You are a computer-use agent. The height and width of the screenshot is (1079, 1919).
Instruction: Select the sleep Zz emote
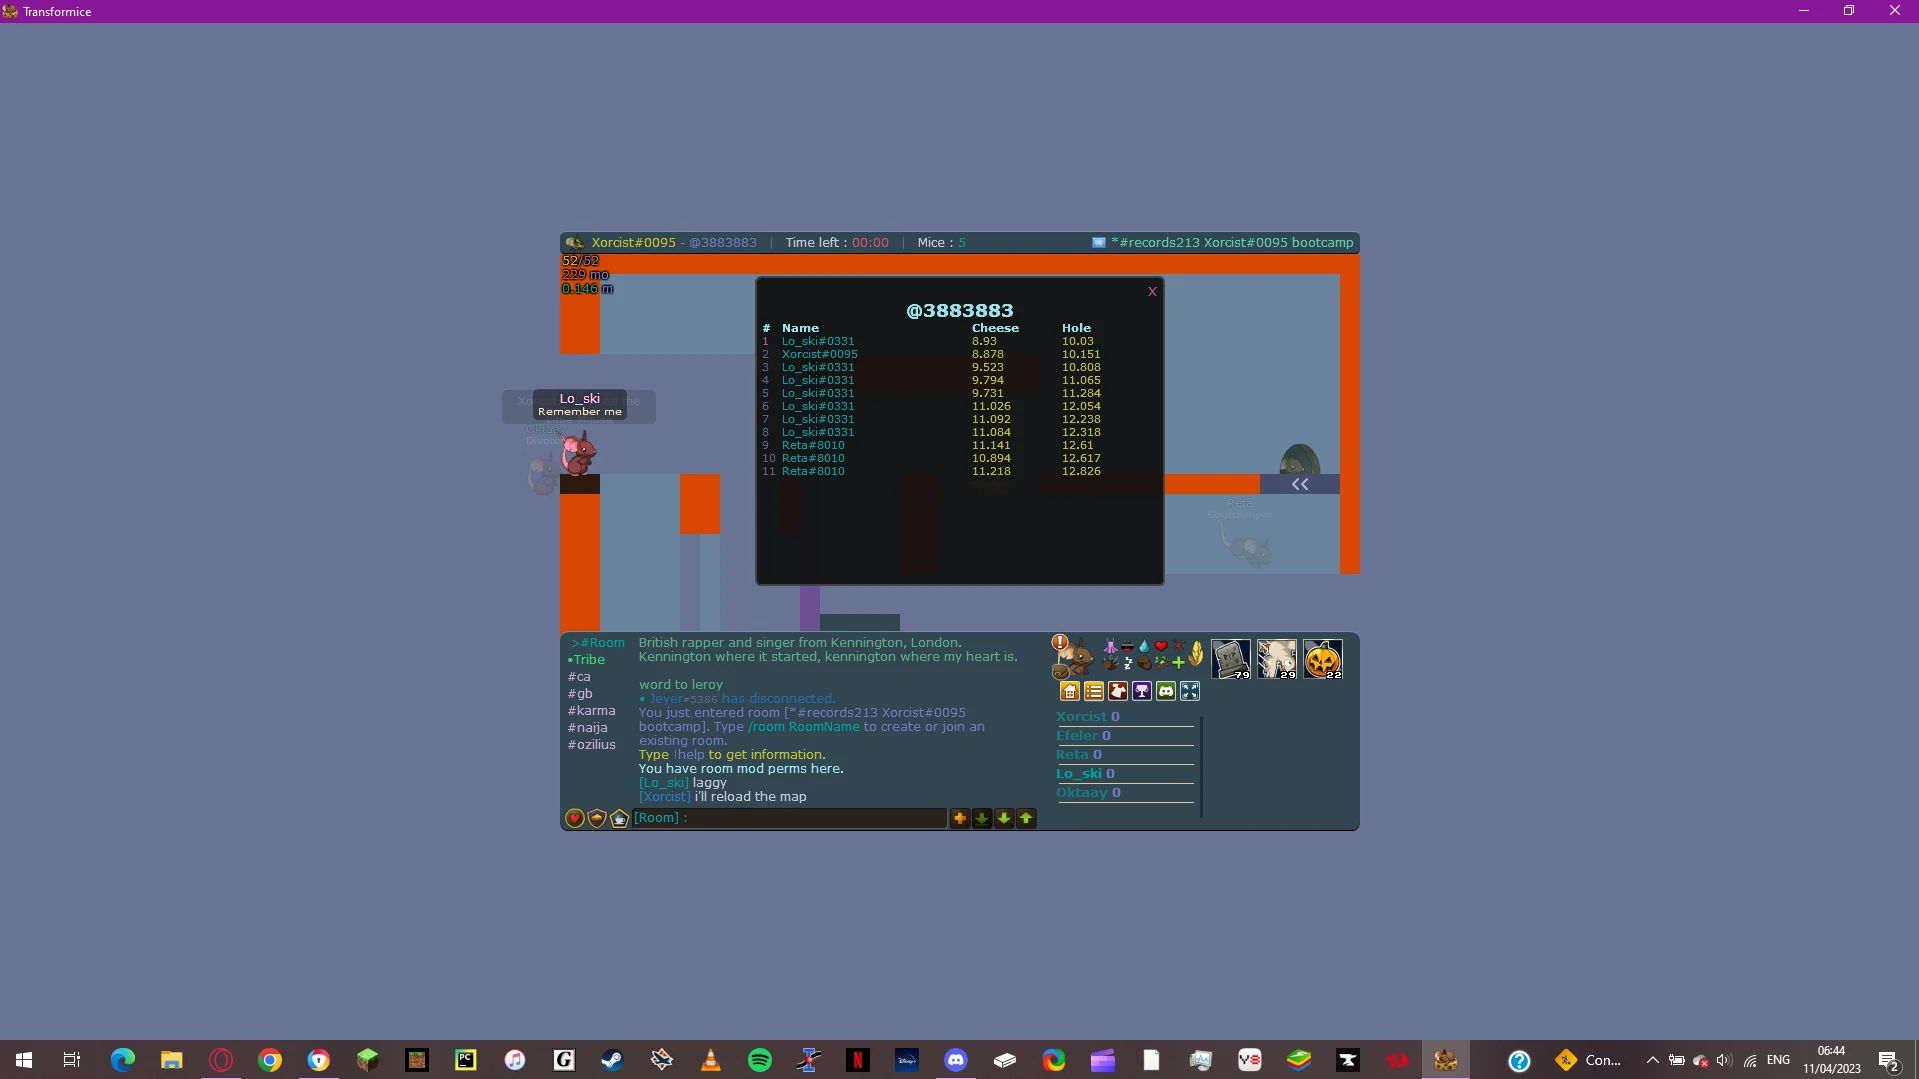pos(1127,662)
